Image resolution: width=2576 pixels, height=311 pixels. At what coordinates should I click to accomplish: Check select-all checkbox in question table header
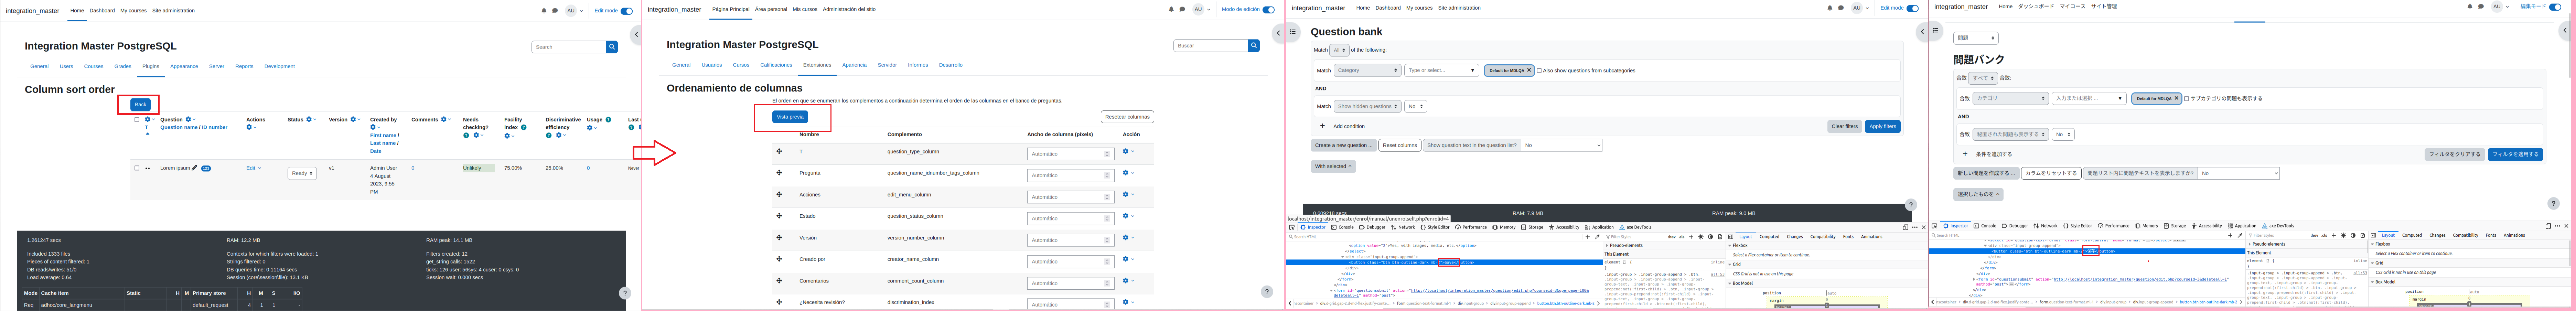[x=137, y=120]
